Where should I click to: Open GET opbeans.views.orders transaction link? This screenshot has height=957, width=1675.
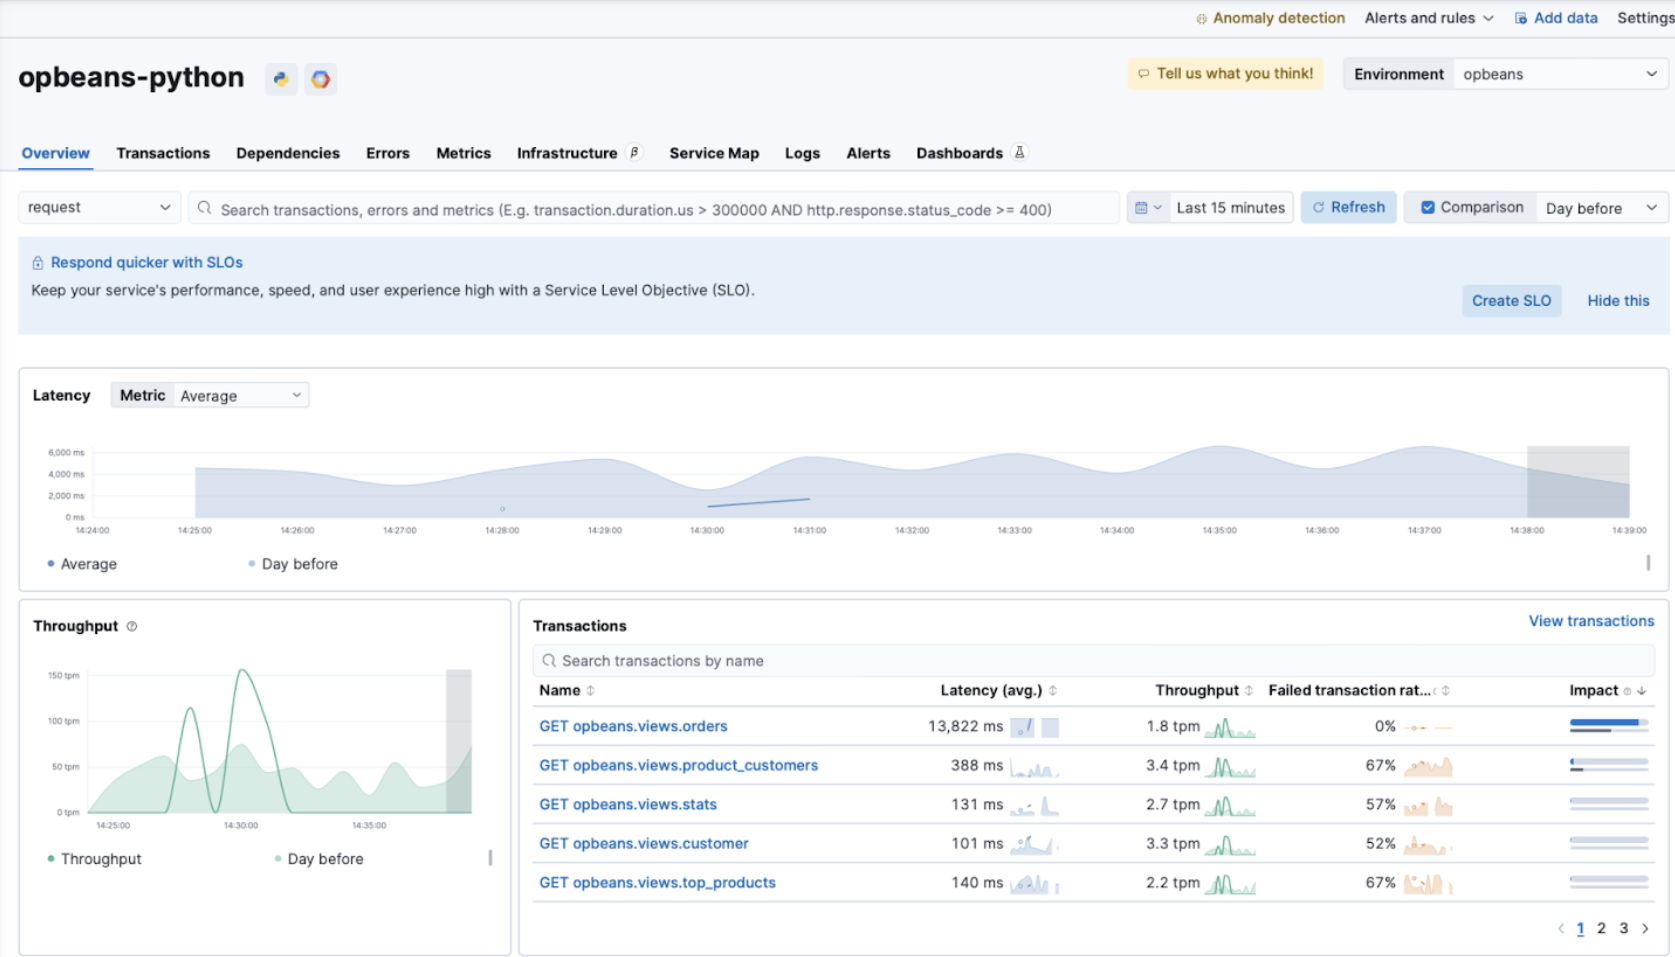tap(633, 727)
